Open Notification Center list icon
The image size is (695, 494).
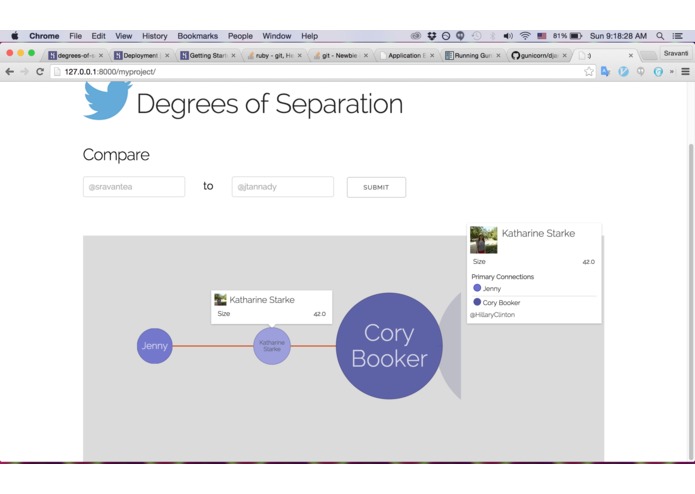677,36
